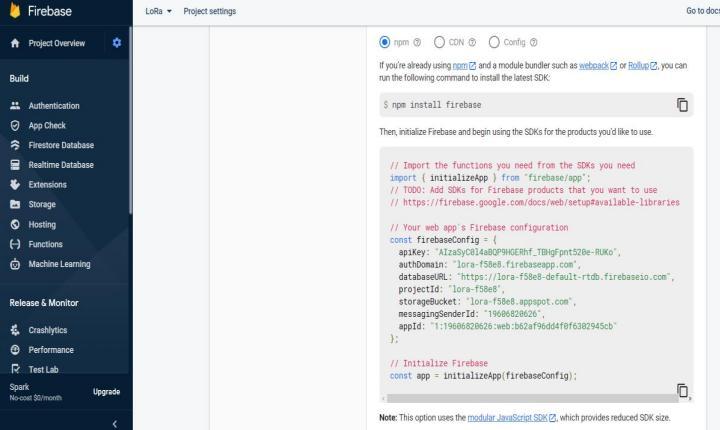Open Crashlytics in the sidebar

48,330
